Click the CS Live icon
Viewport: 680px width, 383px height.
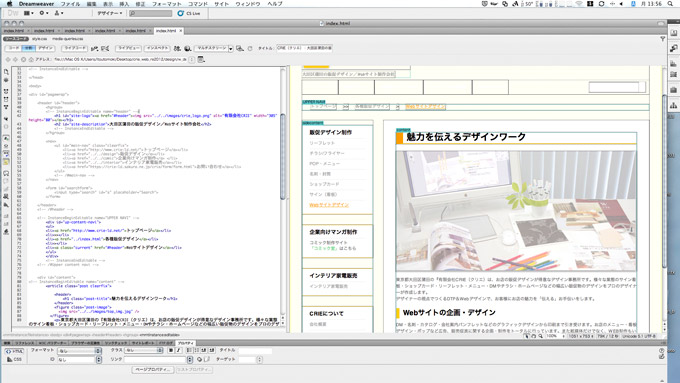pos(181,13)
